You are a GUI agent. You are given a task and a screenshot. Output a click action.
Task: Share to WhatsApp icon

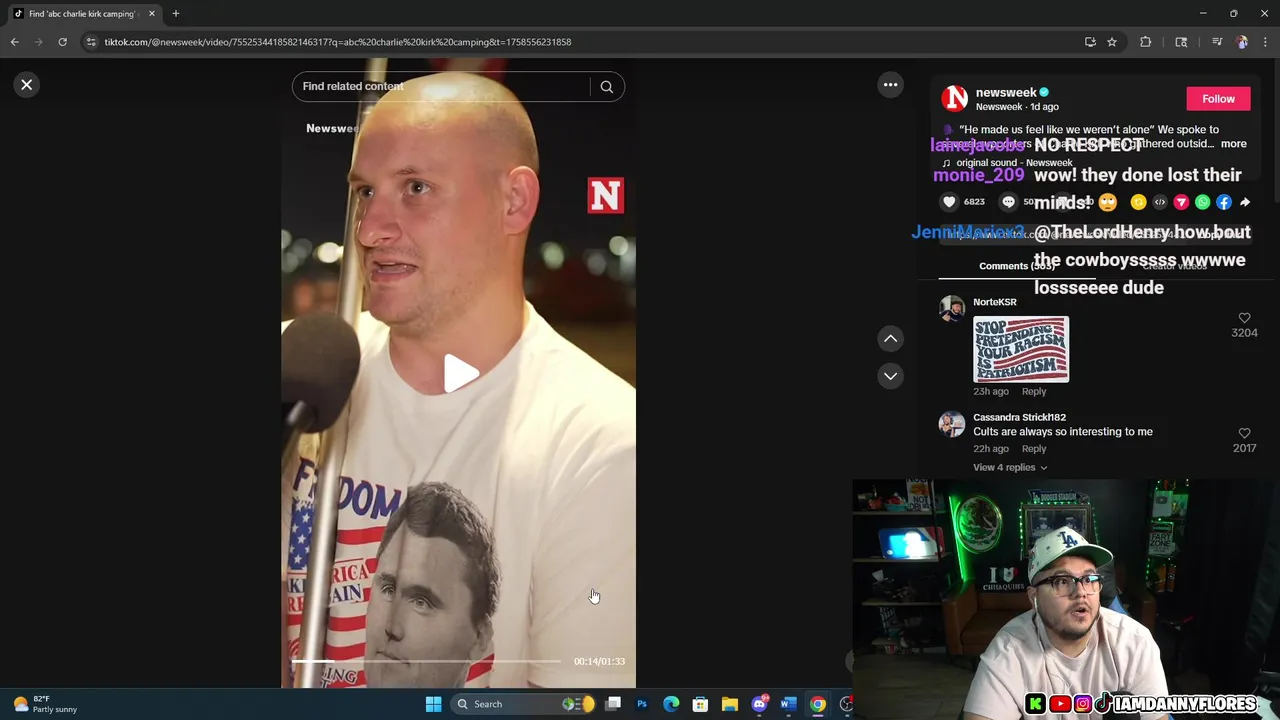[x=1202, y=202]
